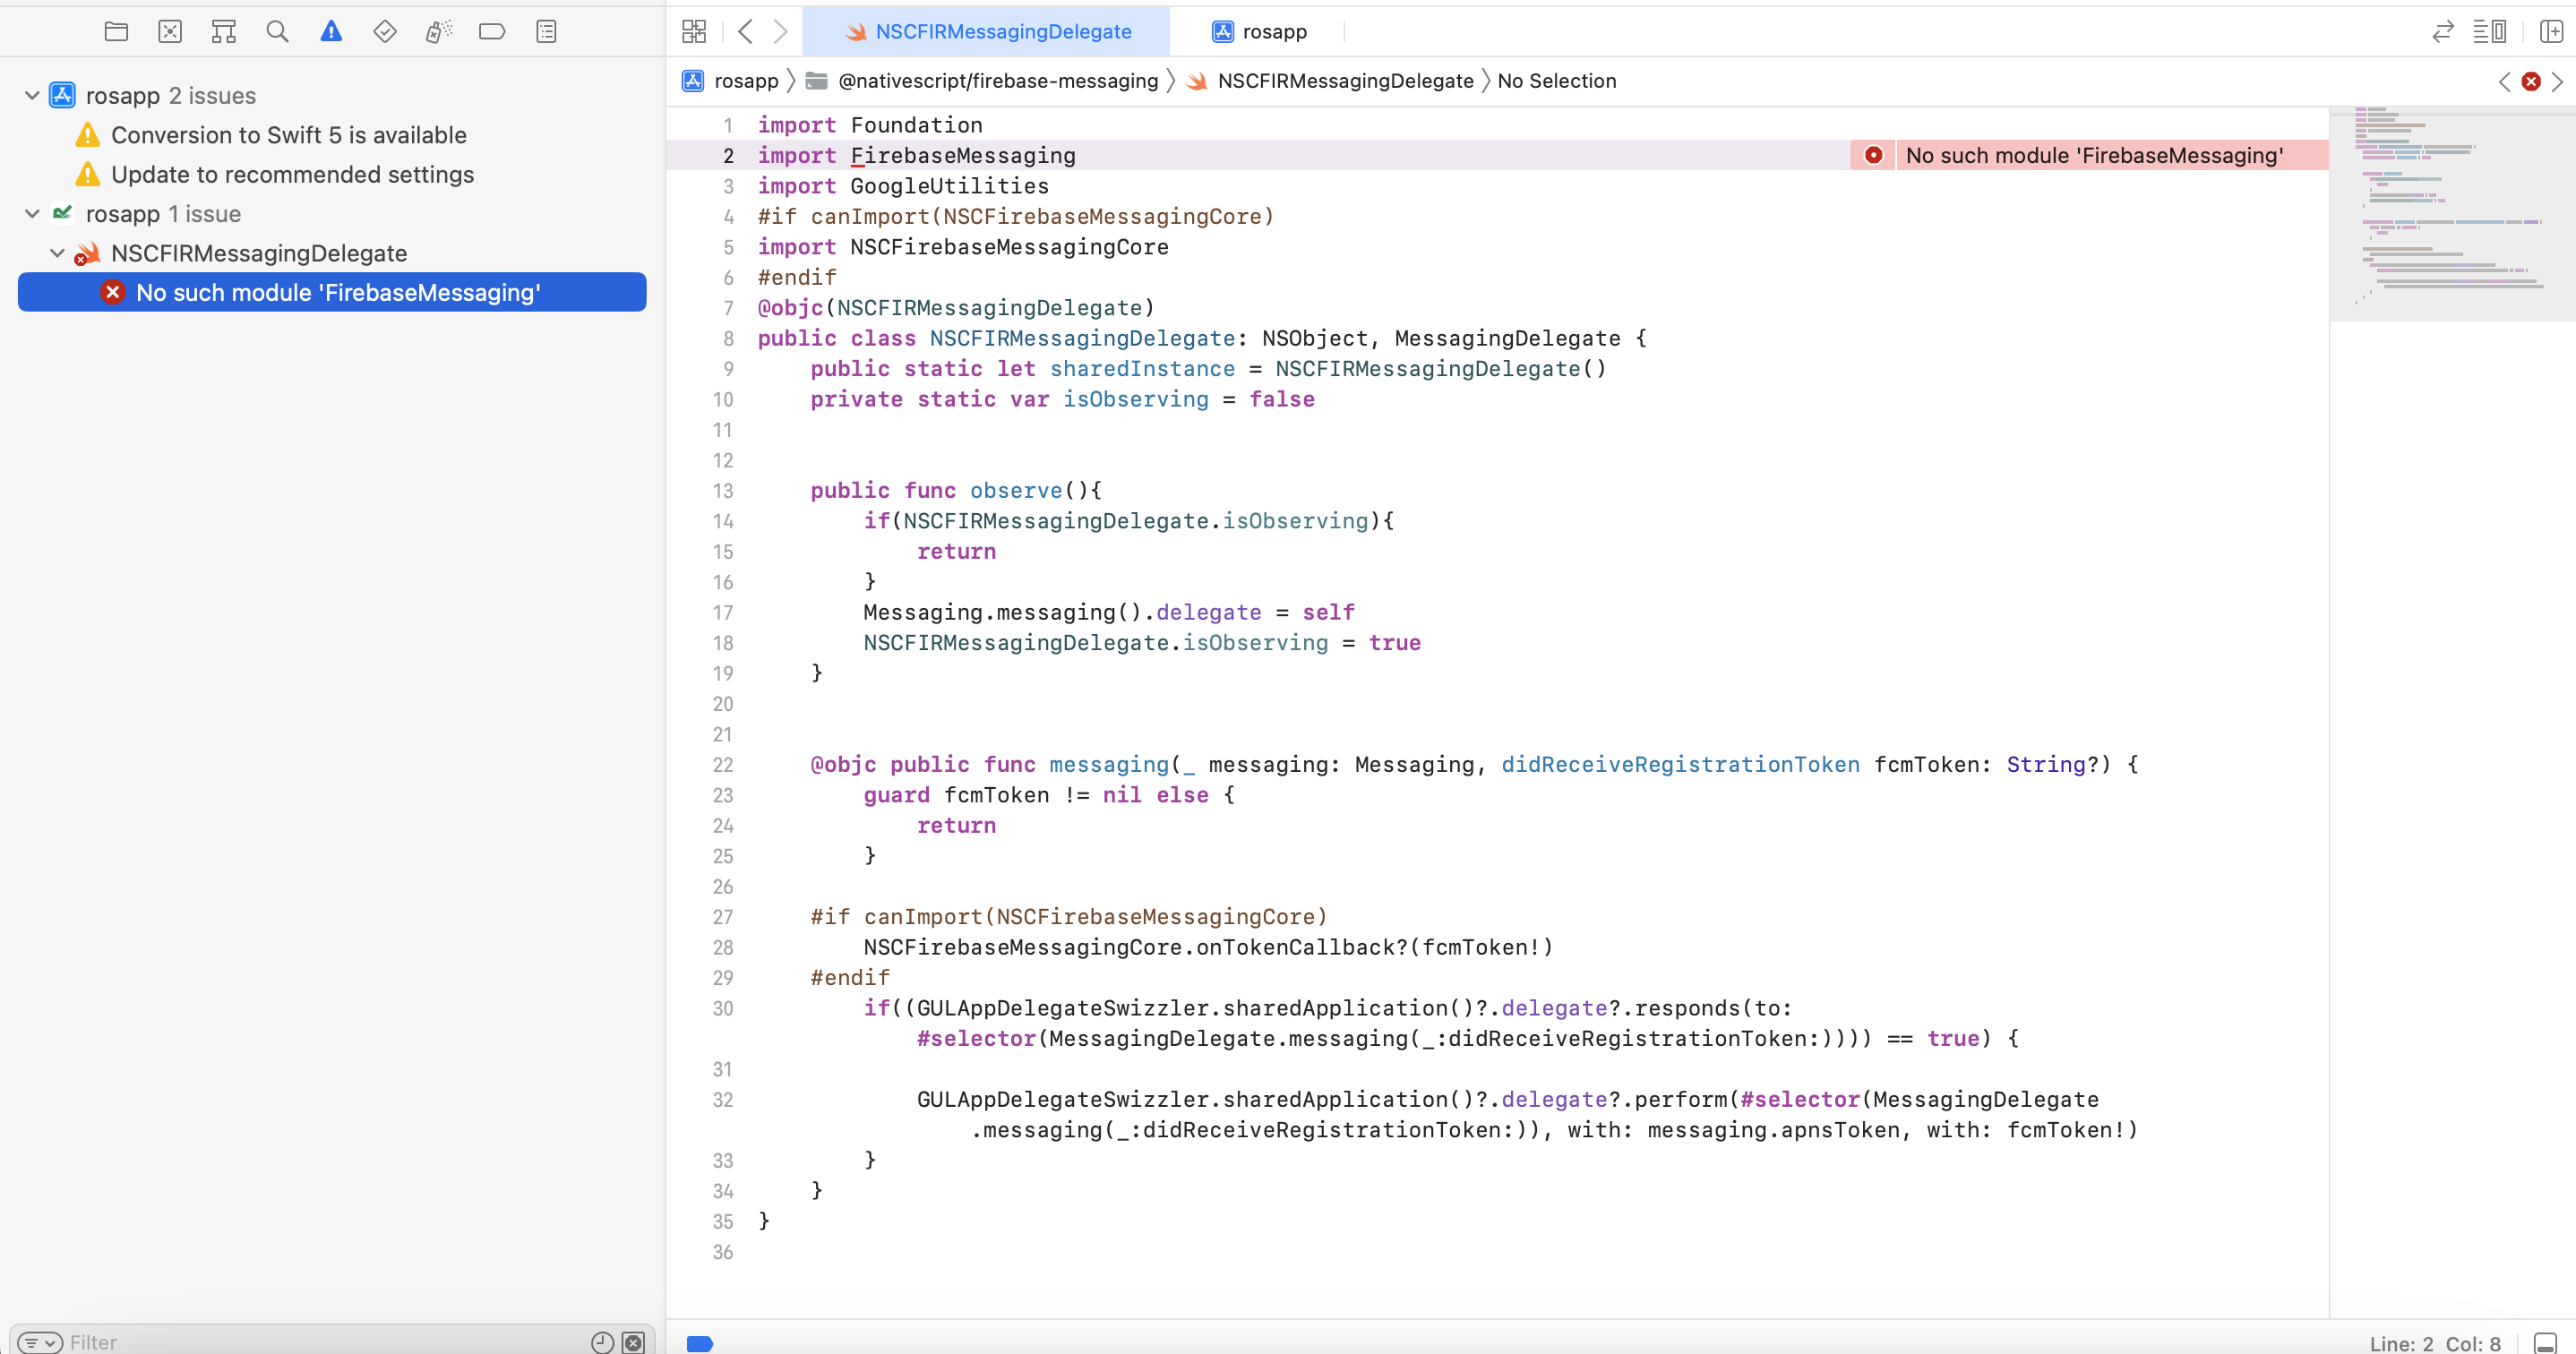Toggle the Editor Options adjustment icon
The height and width of the screenshot is (1354, 2576).
(x=2490, y=31)
